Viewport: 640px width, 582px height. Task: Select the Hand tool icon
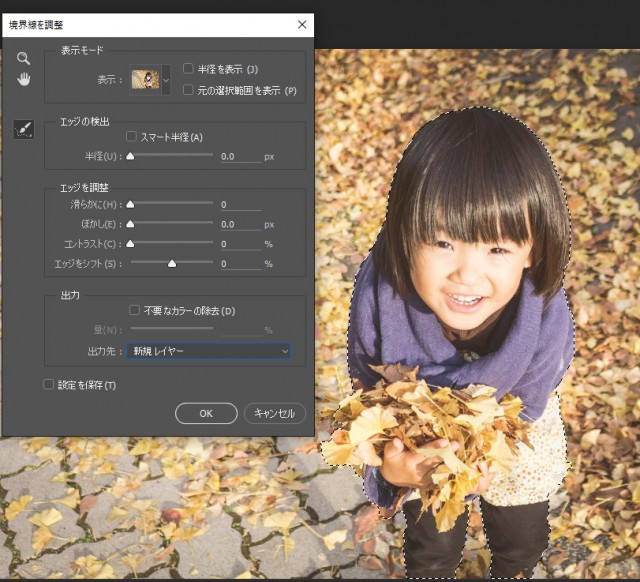(x=23, y=80)
